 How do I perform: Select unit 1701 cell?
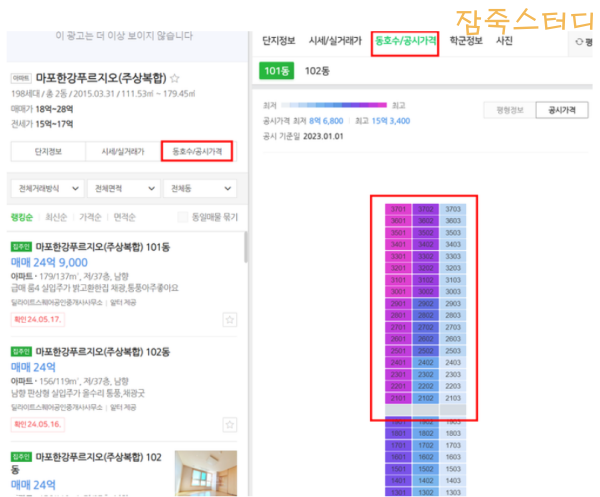[398, 445]
